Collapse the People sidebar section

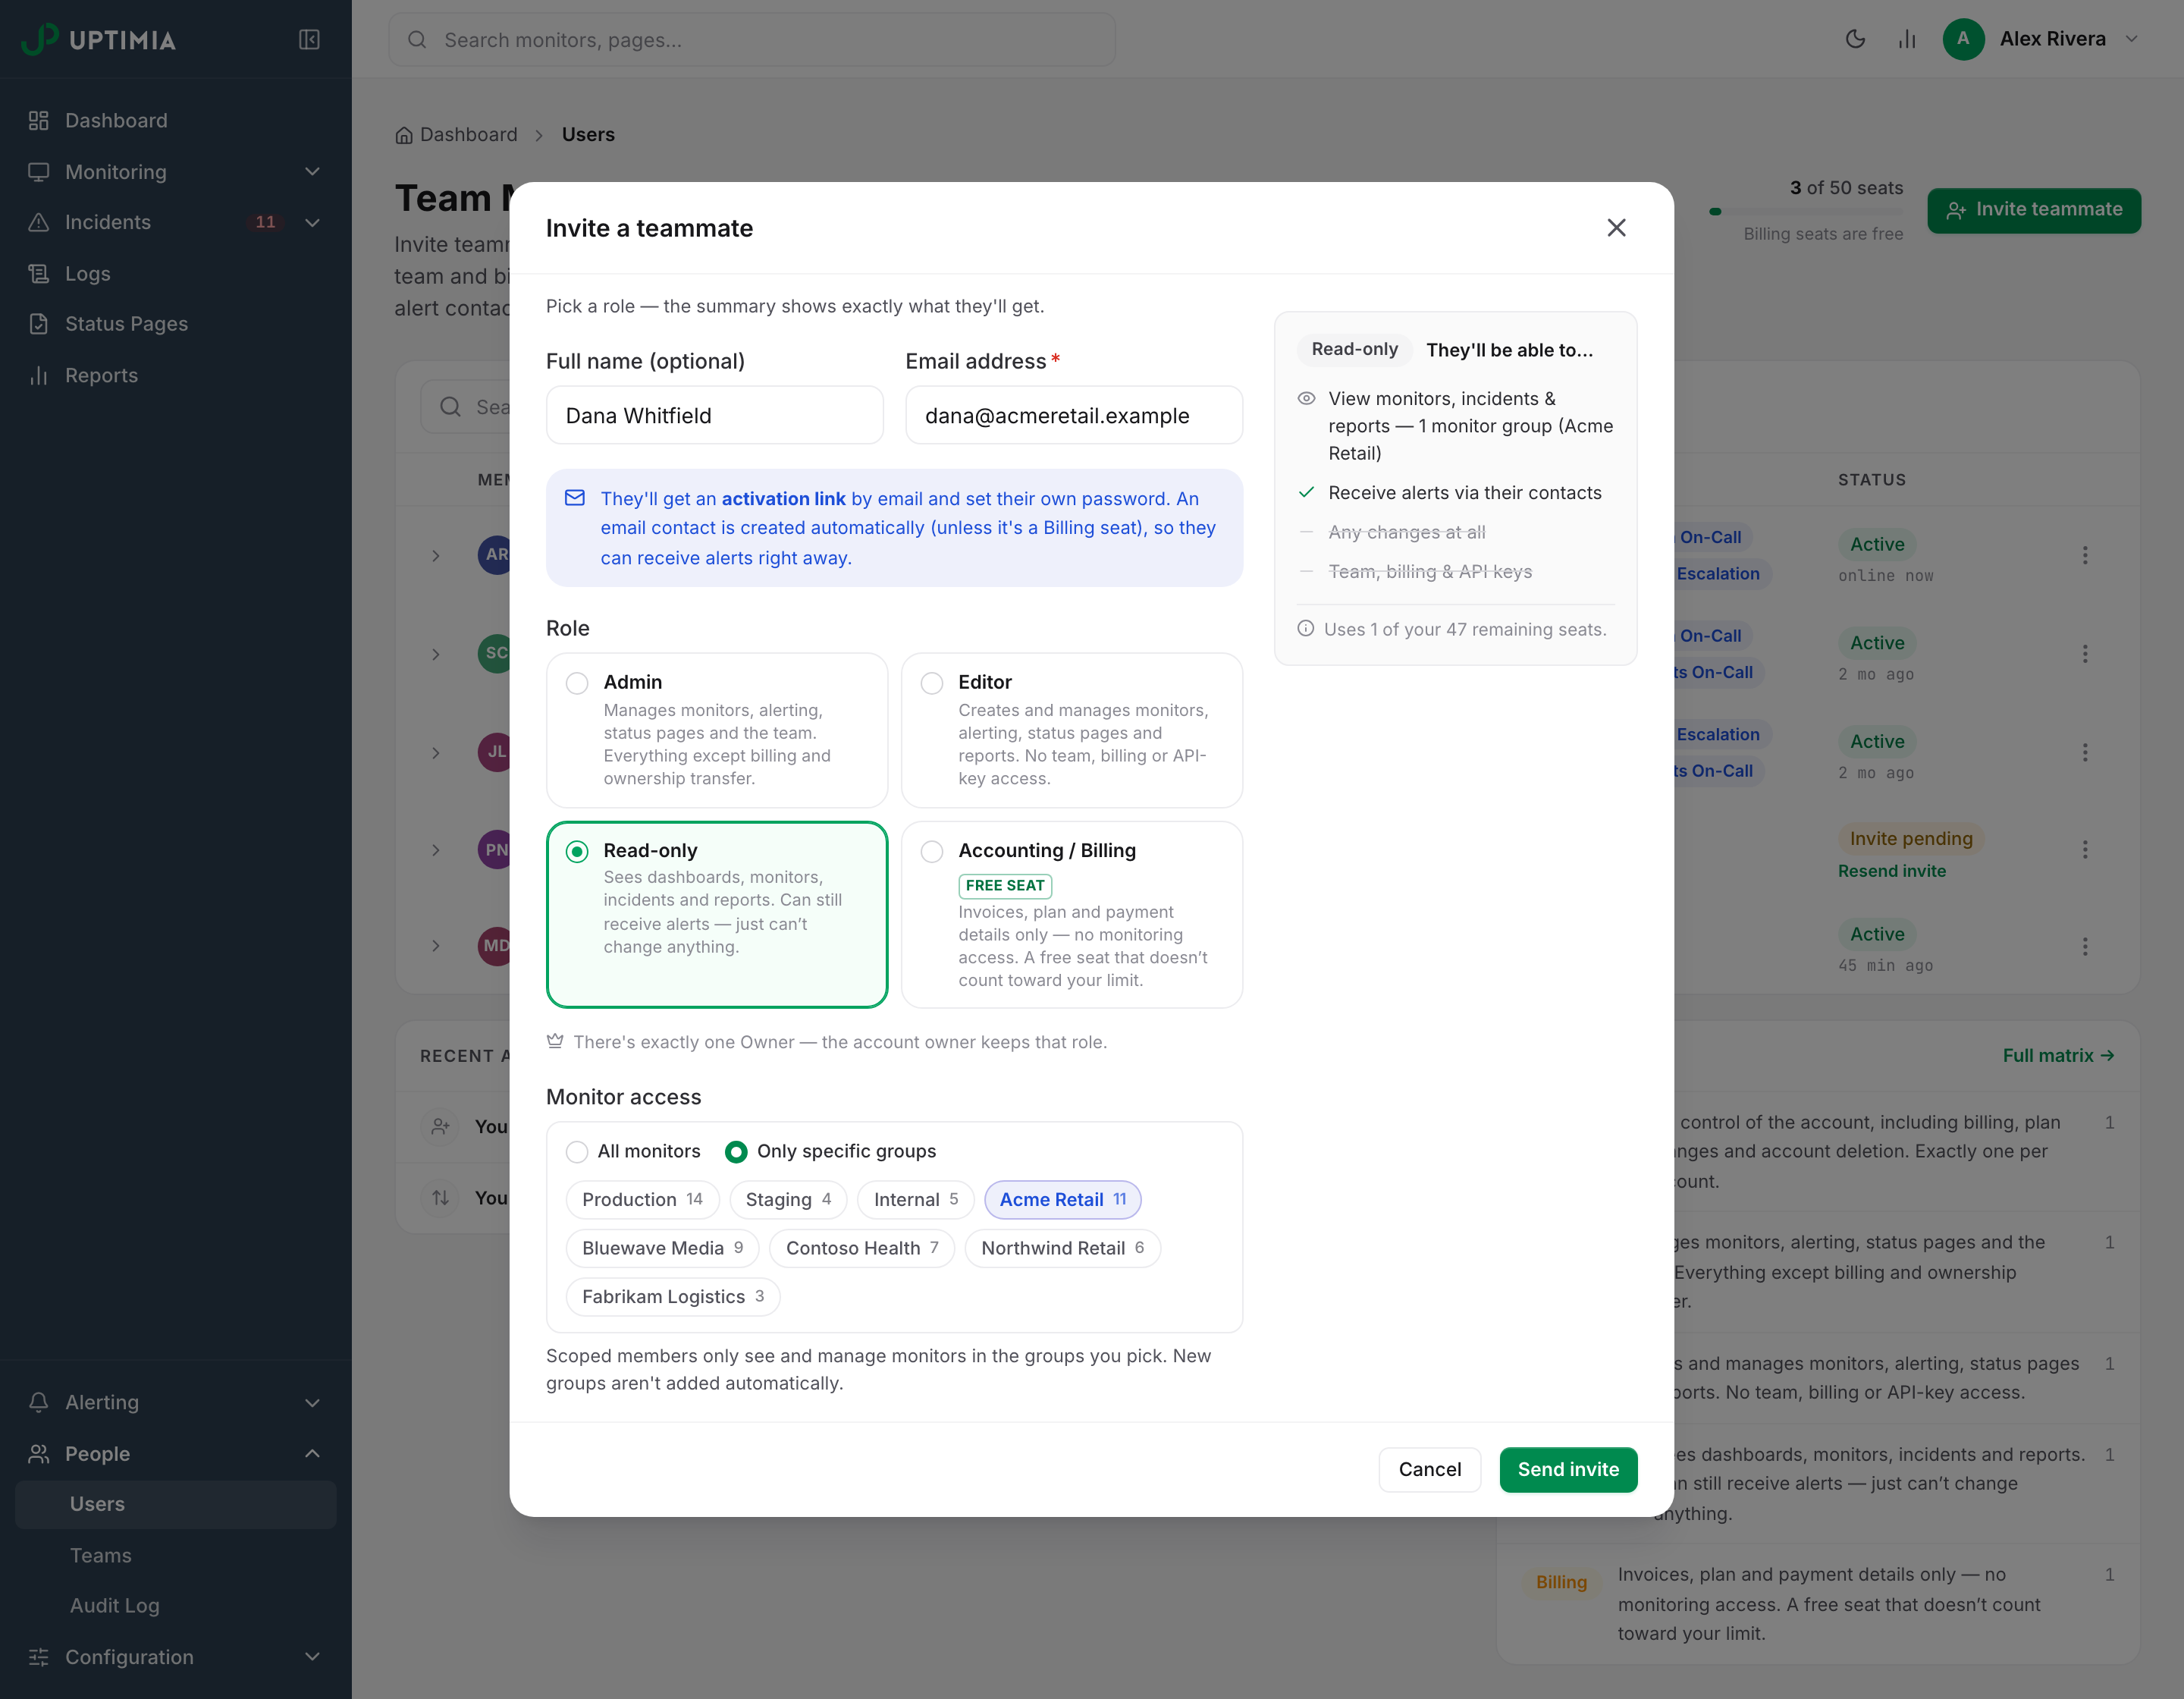pos(176,1453)
